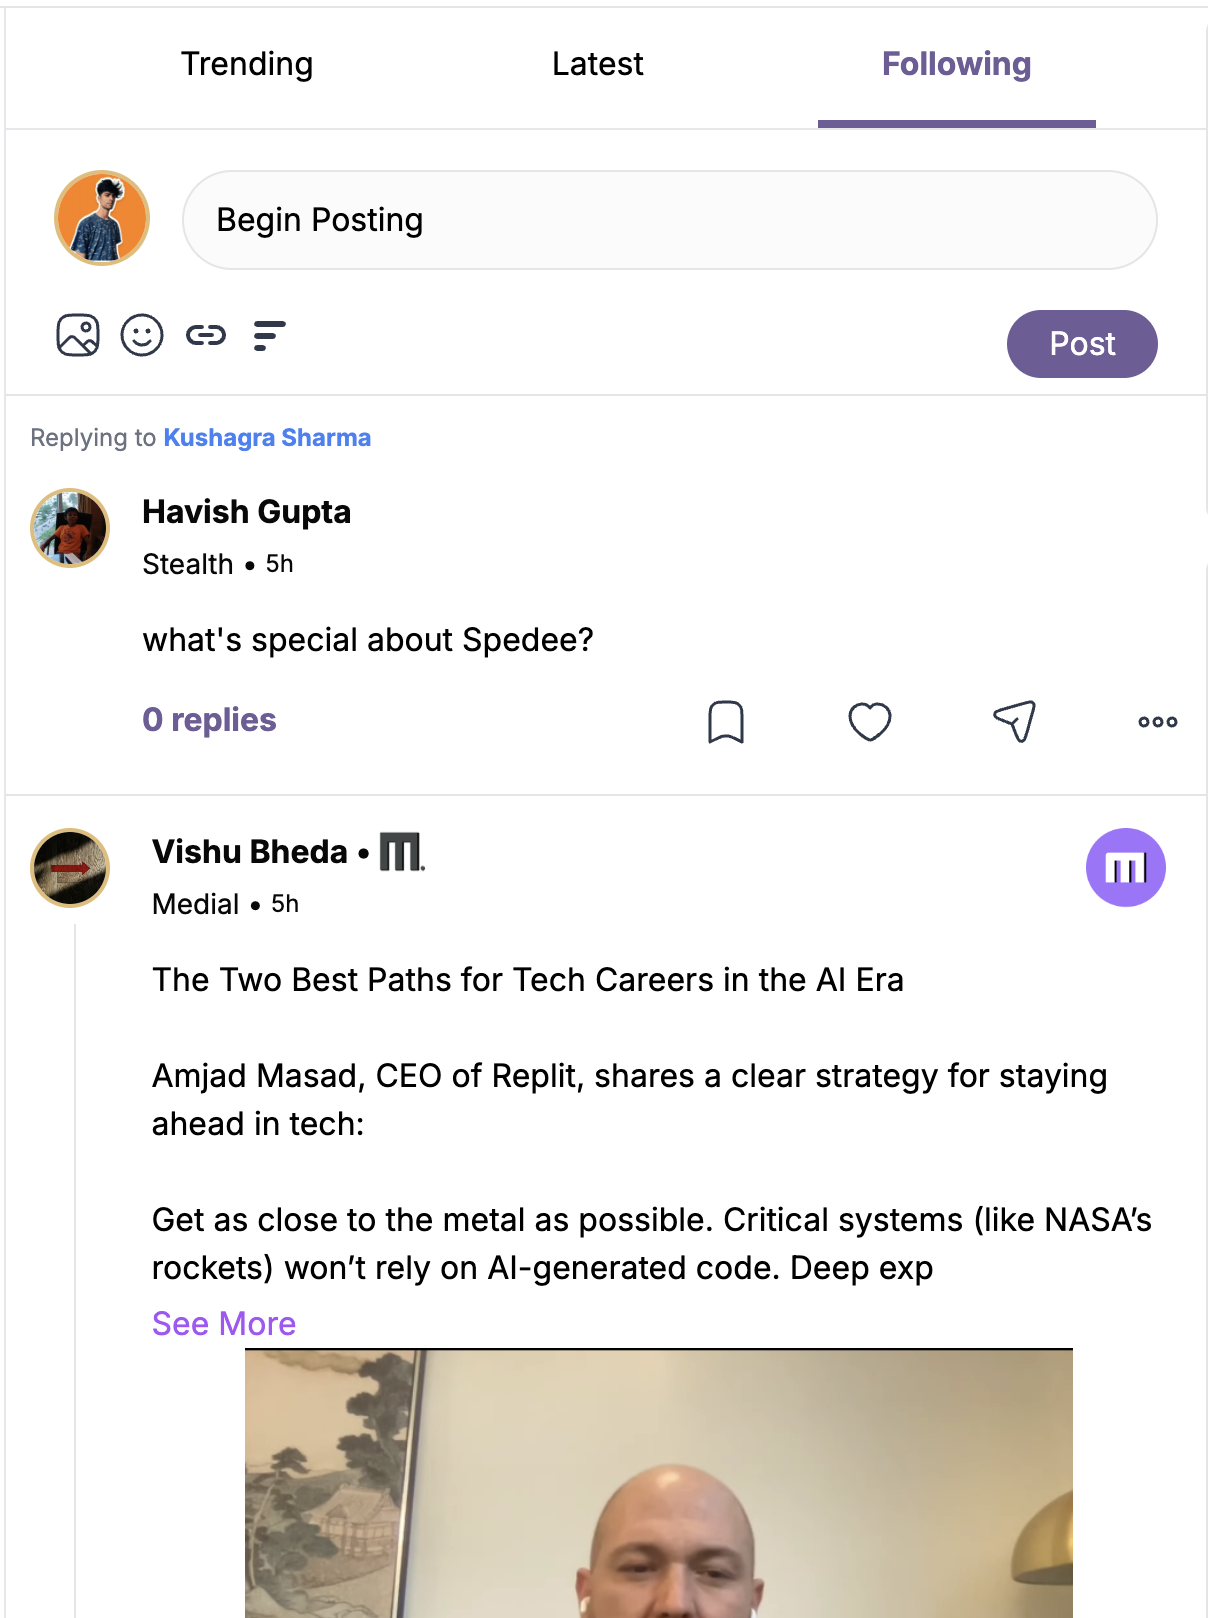Open more options for Havish's reply
The height and width of the screenshot is (1618, 1208).
tap(1157, 722)
